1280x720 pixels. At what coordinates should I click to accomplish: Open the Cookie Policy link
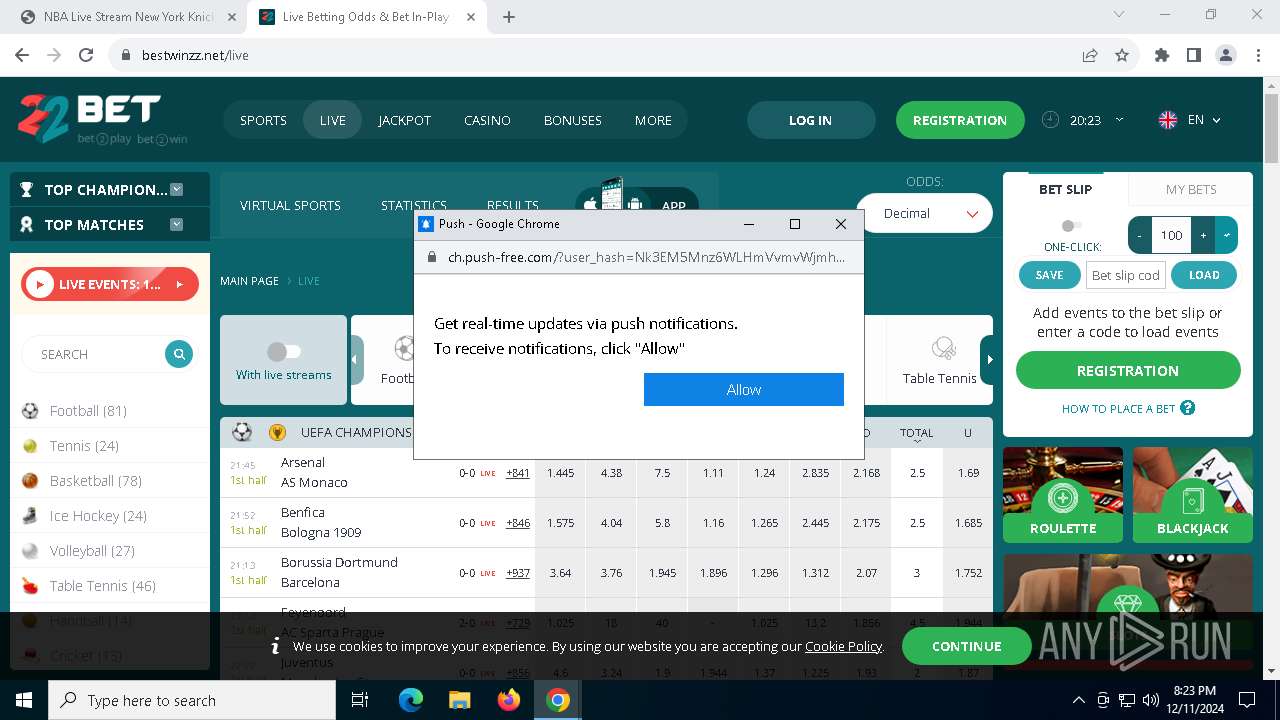pyautogui.click(x=843, y=647)
